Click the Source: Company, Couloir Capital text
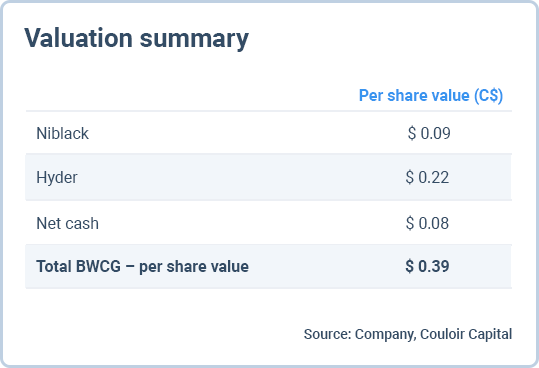539x368 pixels. coord(408,334)
